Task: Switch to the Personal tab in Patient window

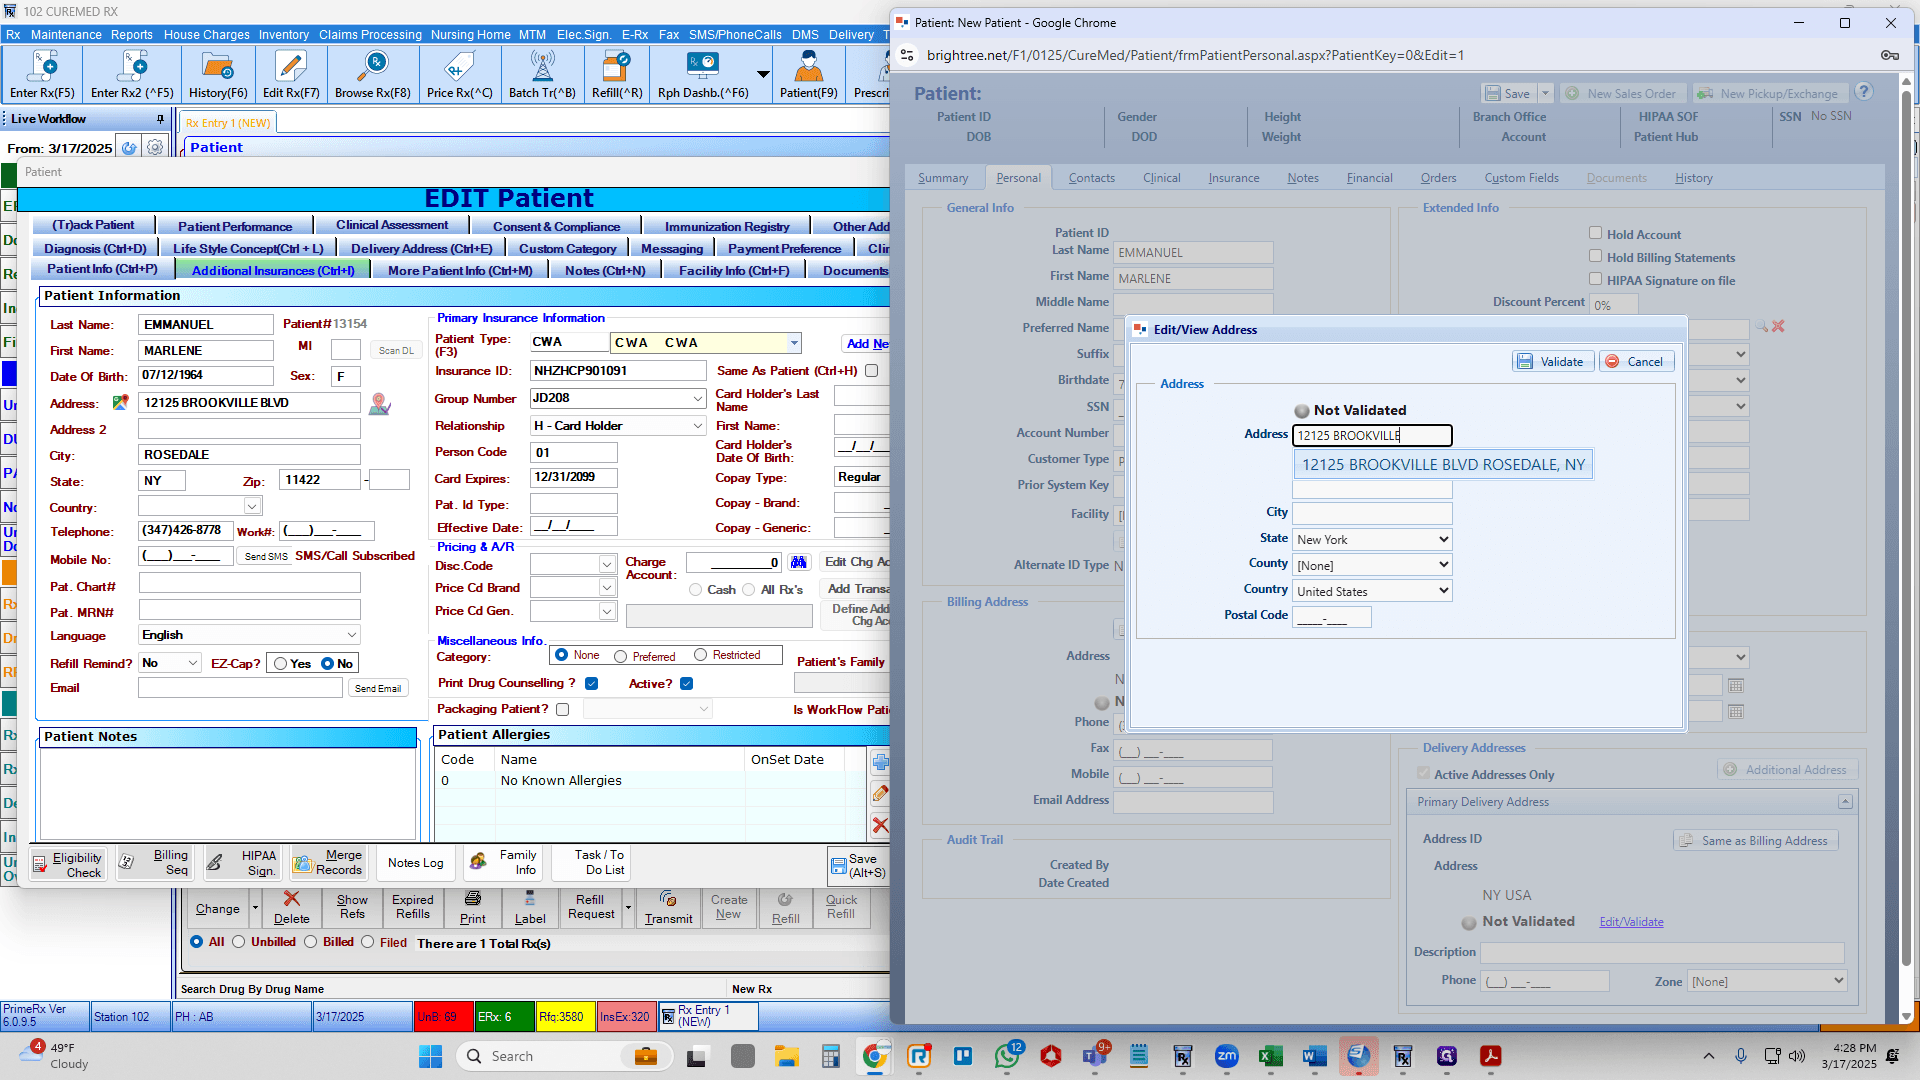Action: pyautogui.click(x=1018, y=178)
